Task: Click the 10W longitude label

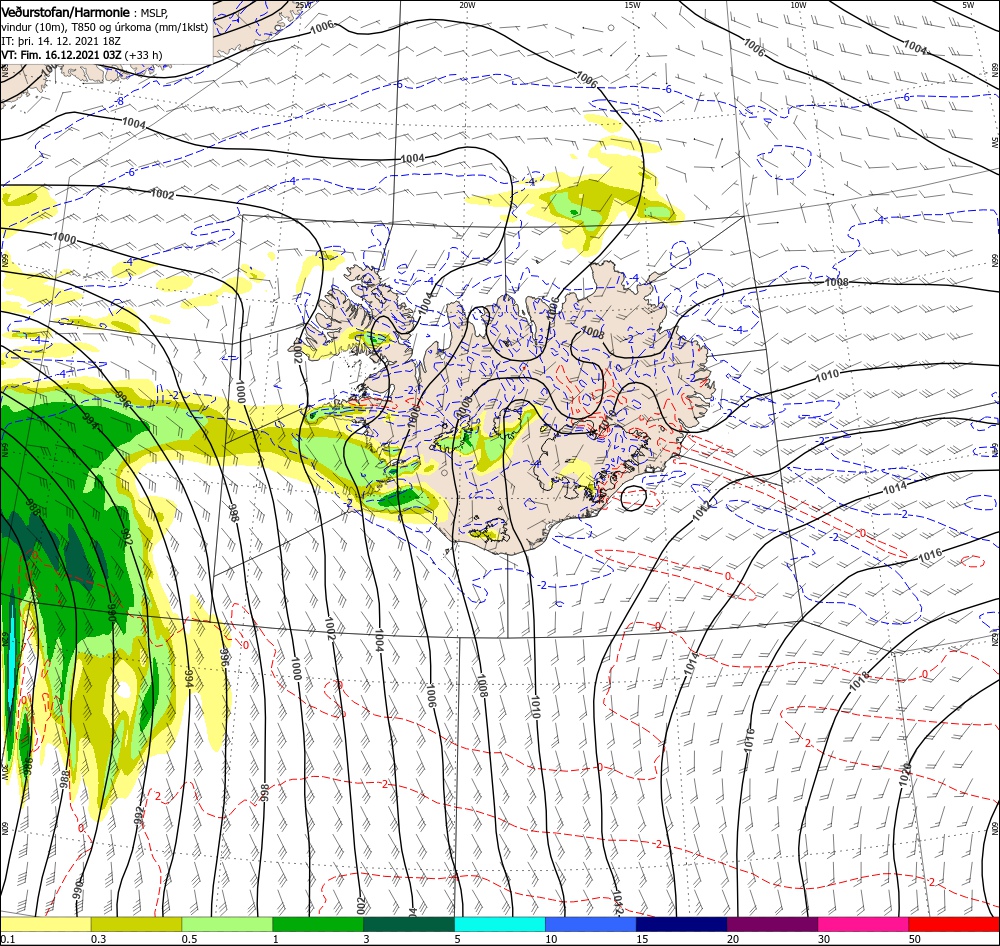Action: (798, 5)
